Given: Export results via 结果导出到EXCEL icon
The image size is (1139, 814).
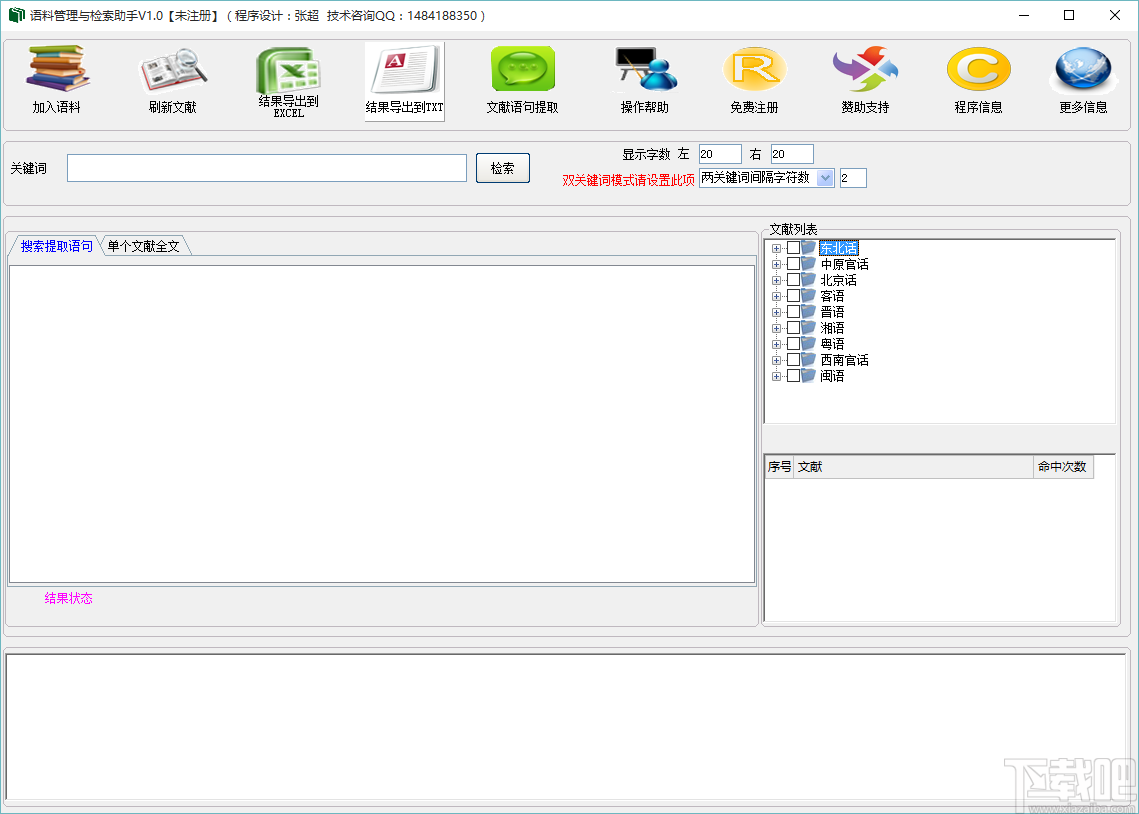Looking at the screenshot, I should pyautogui.click(x=288, y=70).
